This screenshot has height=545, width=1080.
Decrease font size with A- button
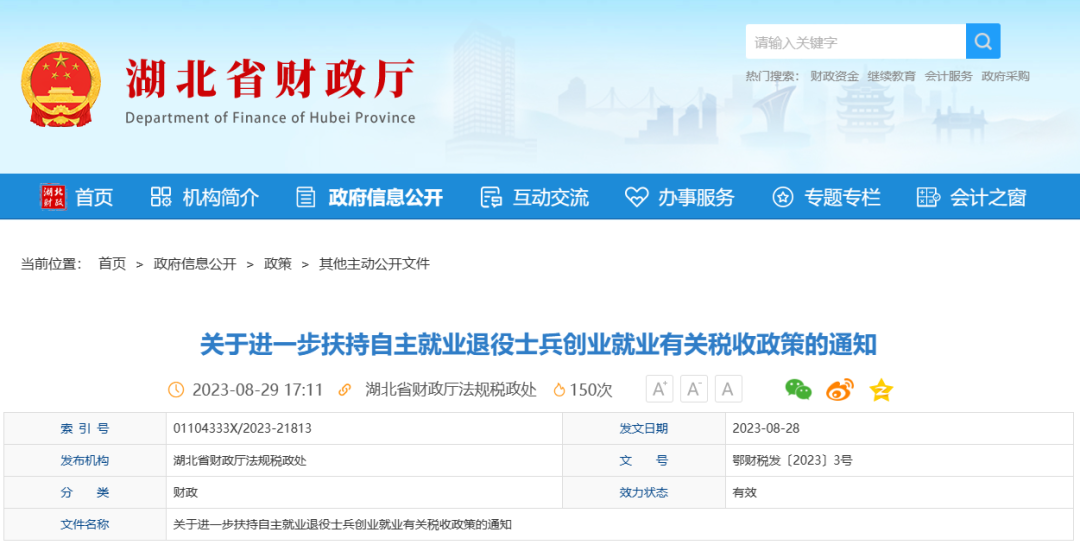click(694, 389)
